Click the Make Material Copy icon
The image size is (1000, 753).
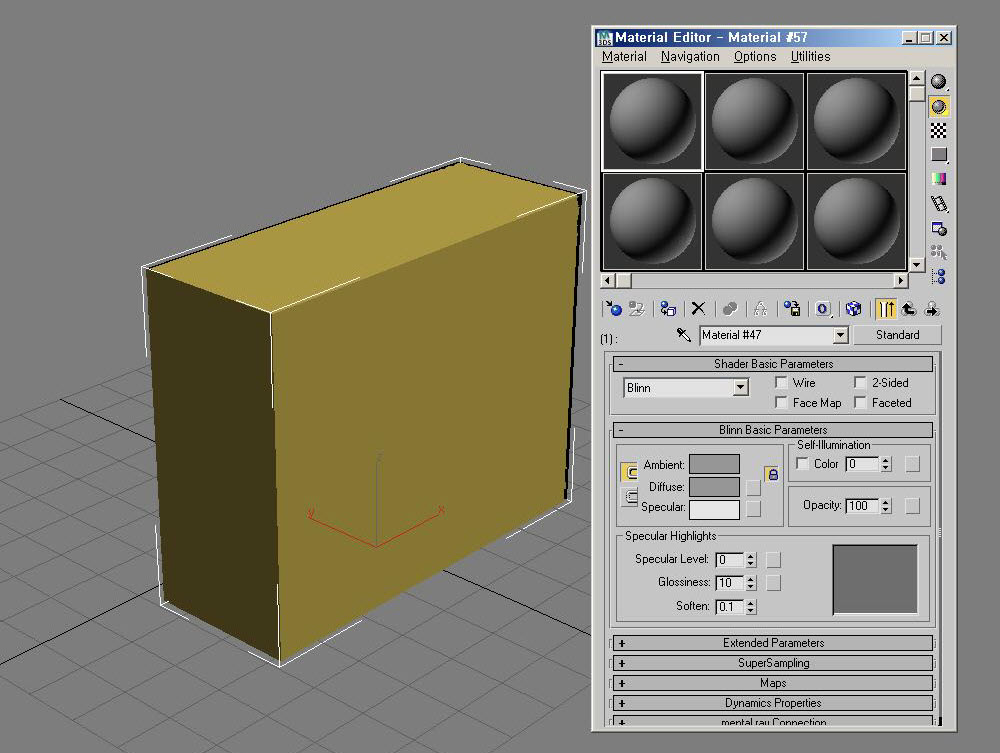tap(730, 309)
